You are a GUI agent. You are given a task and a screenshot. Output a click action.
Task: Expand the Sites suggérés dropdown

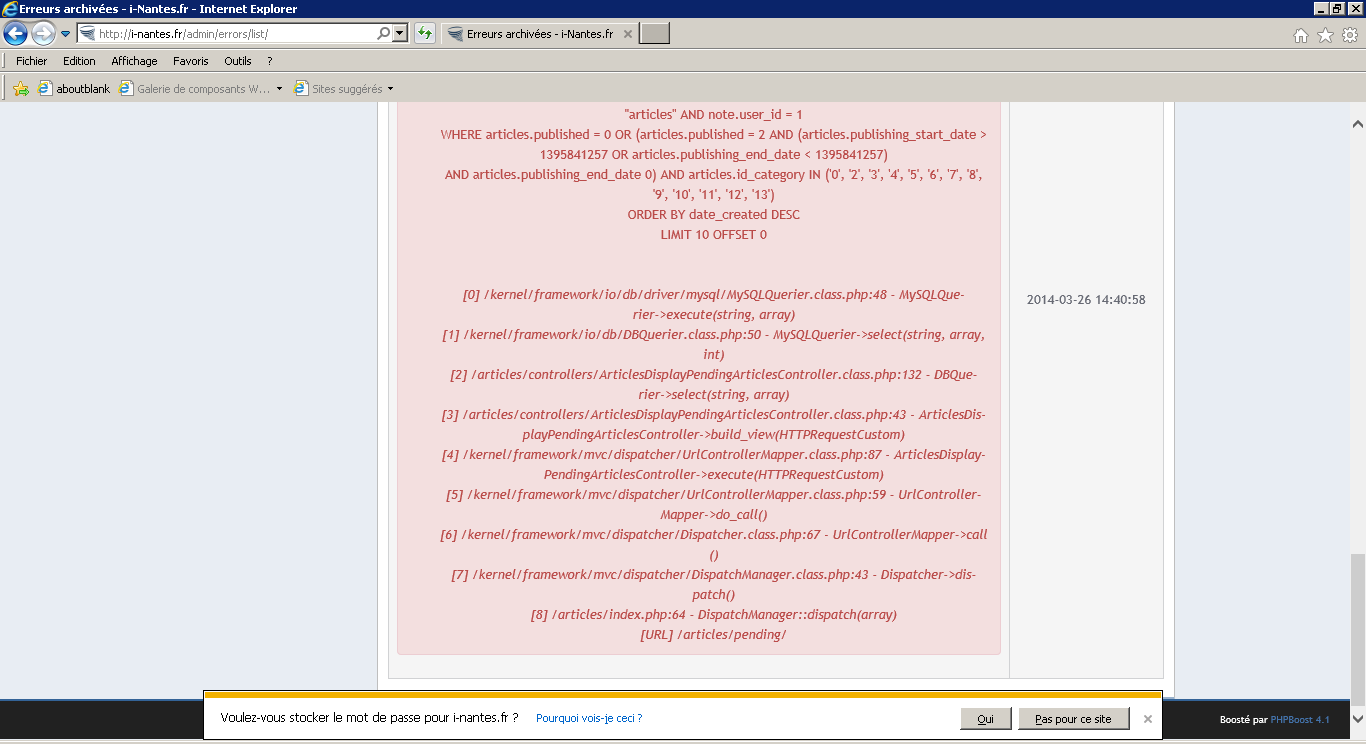tap(390, 89)
